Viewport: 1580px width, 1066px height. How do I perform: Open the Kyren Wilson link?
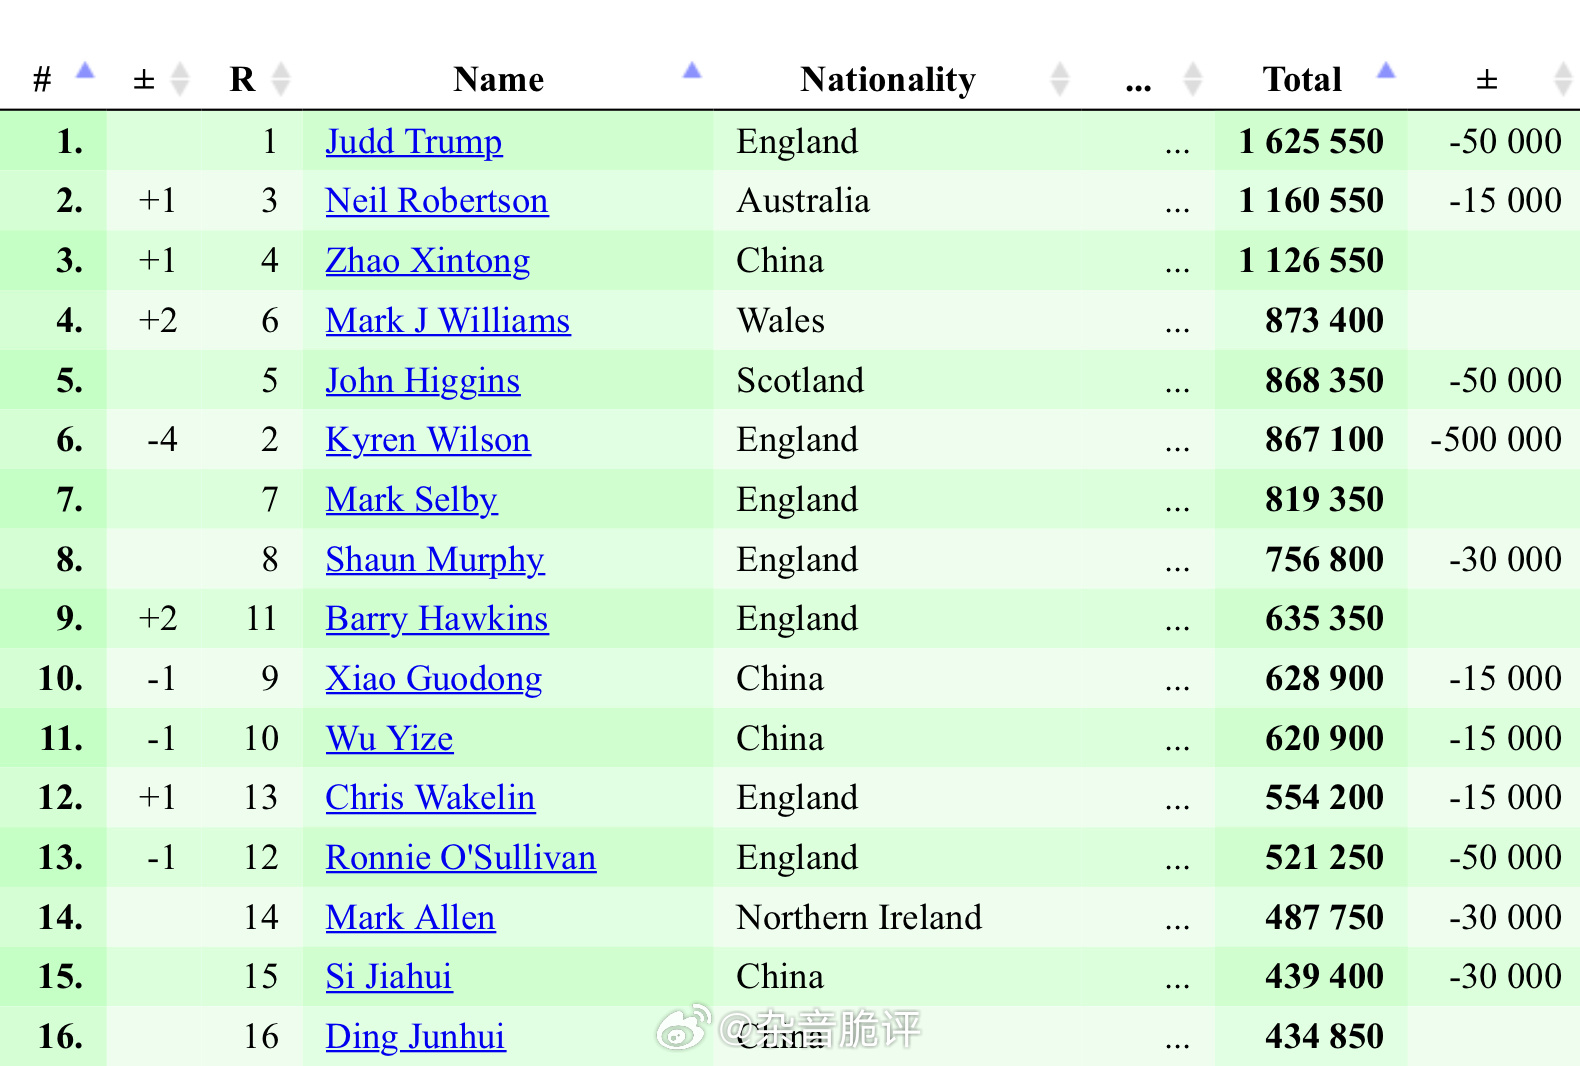click(x=428, y=440)
